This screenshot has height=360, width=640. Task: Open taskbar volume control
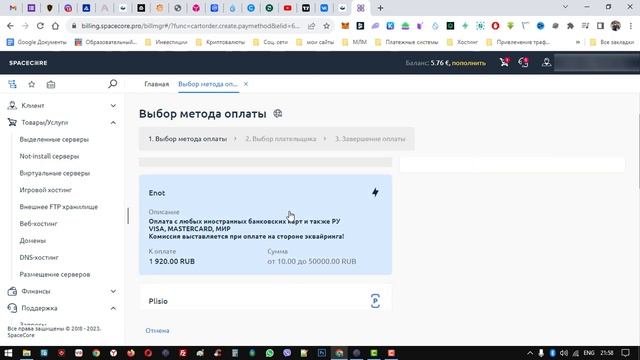coord(564,353)
